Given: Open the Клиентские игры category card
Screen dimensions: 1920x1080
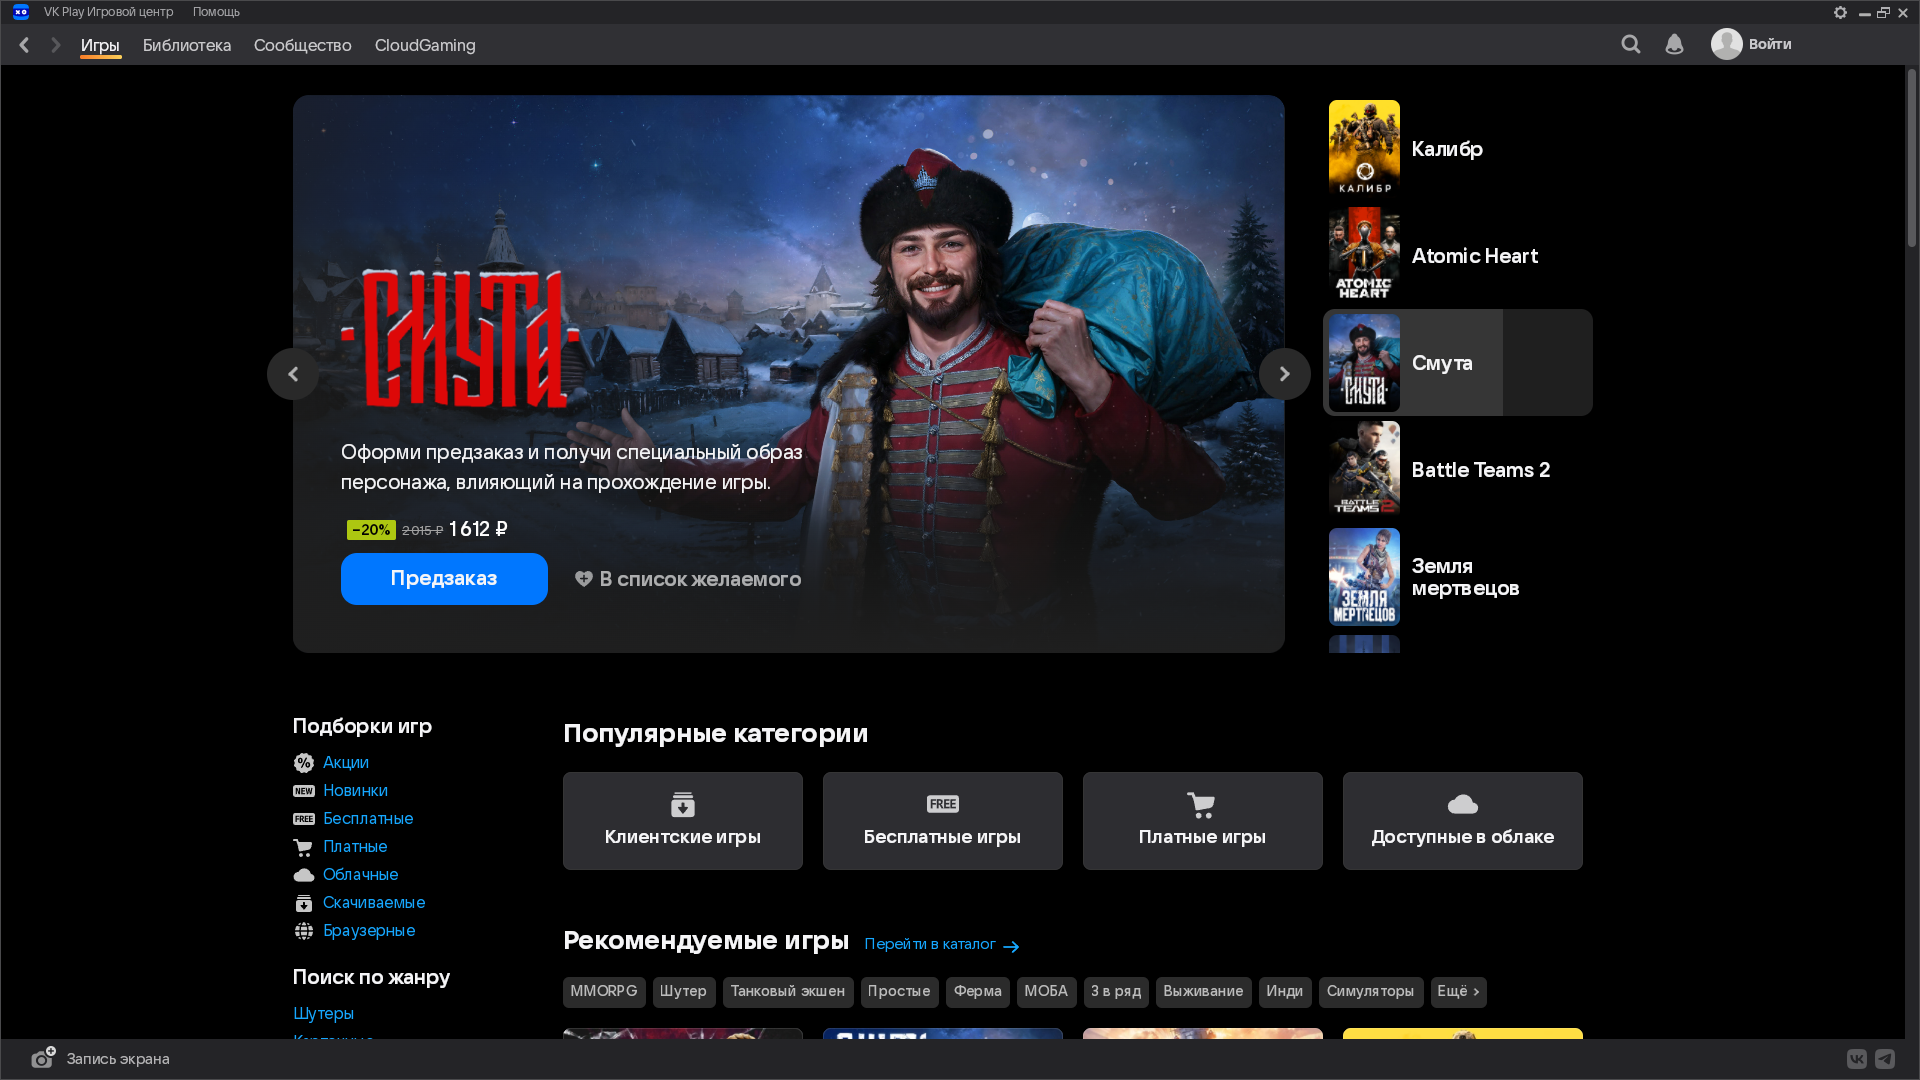Looking at the screenshot, I should (683, 821).
